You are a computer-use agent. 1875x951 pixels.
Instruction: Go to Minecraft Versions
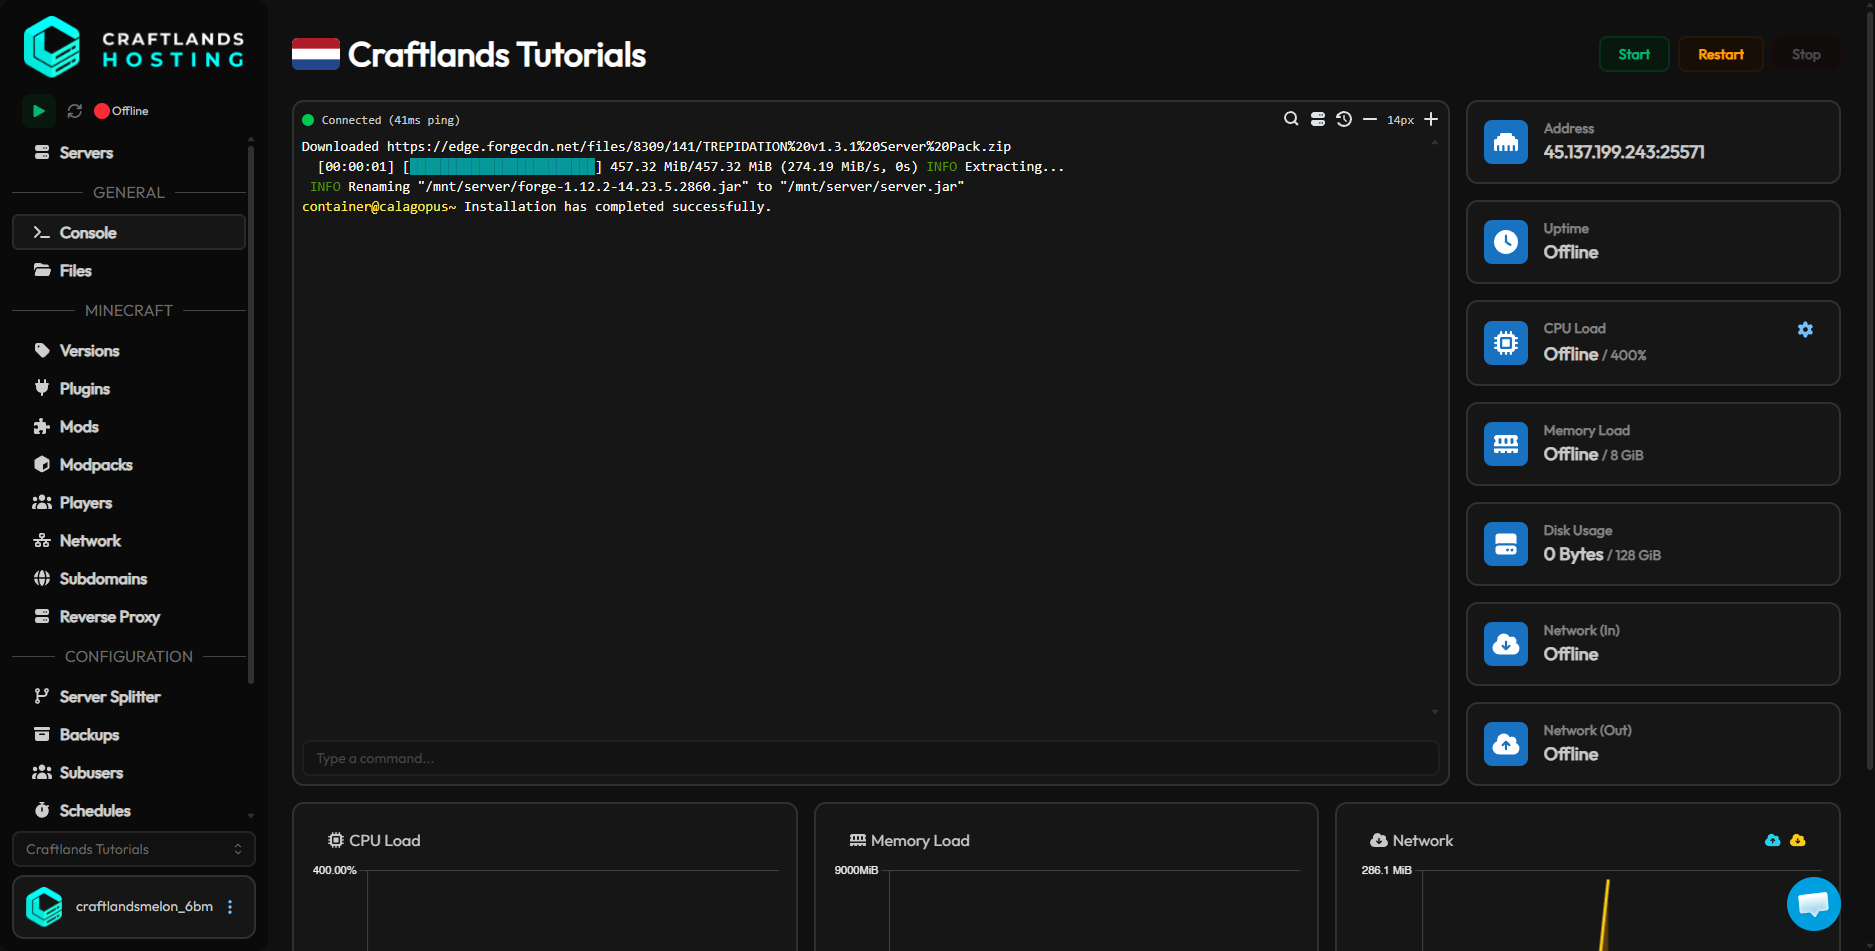point(129,351)
